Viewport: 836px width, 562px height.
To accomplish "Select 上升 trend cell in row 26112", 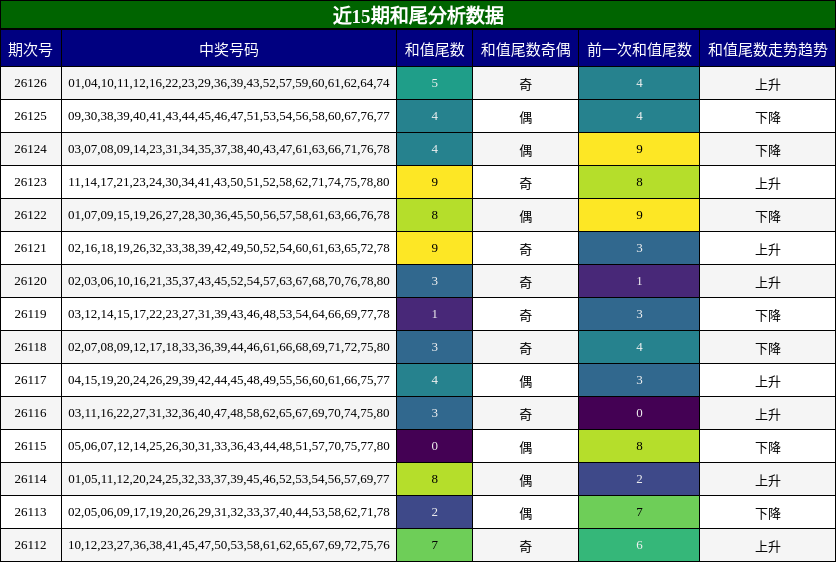I will (x=768, y=545).
